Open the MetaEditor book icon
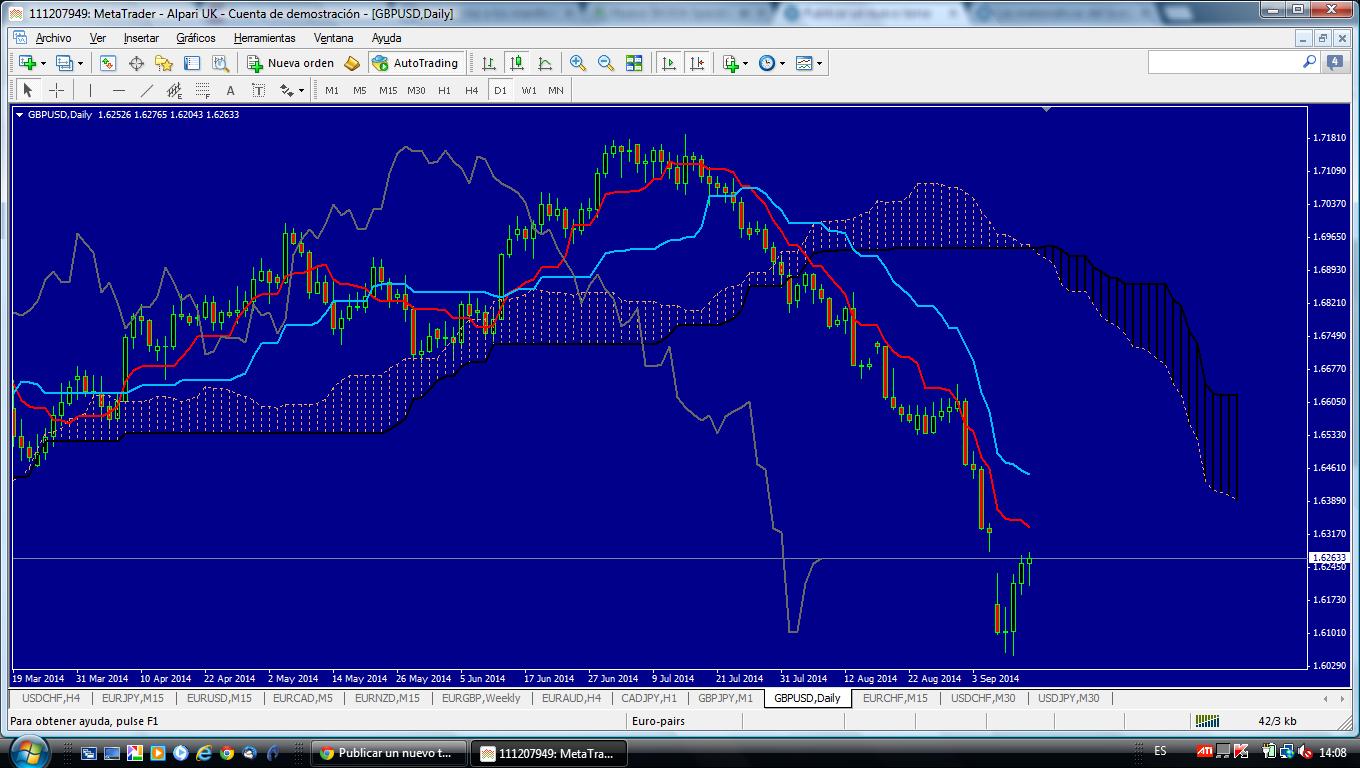 351,63
